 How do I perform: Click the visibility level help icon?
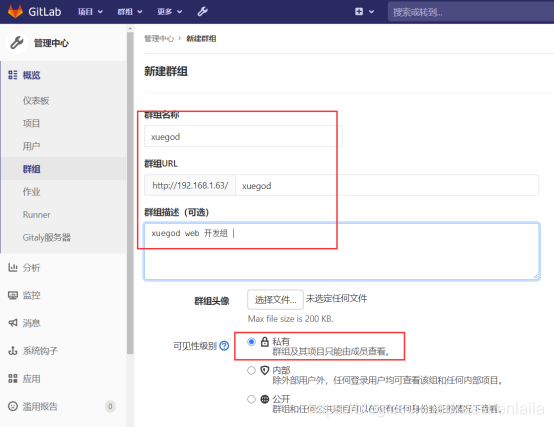tap(224, 345)
